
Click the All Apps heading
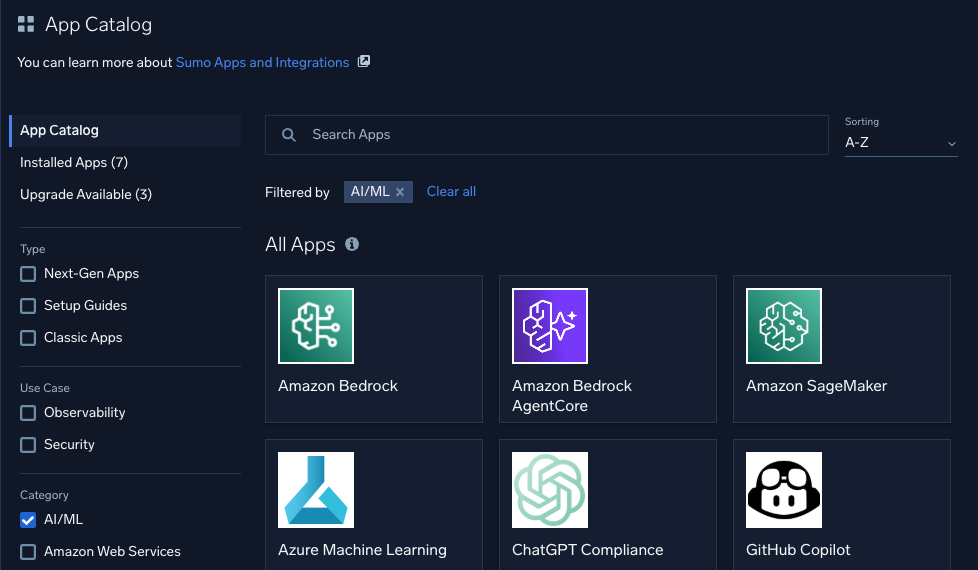300,244
